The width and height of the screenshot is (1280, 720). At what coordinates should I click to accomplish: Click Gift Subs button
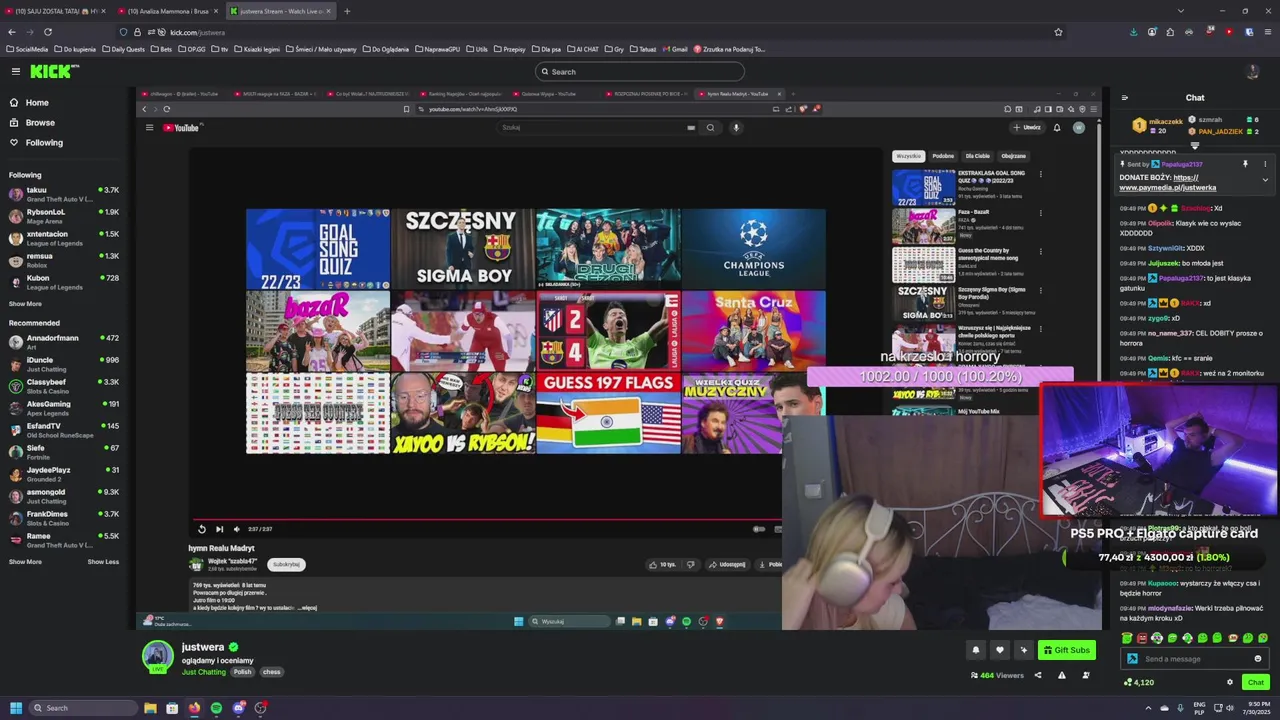[1066, 650]
